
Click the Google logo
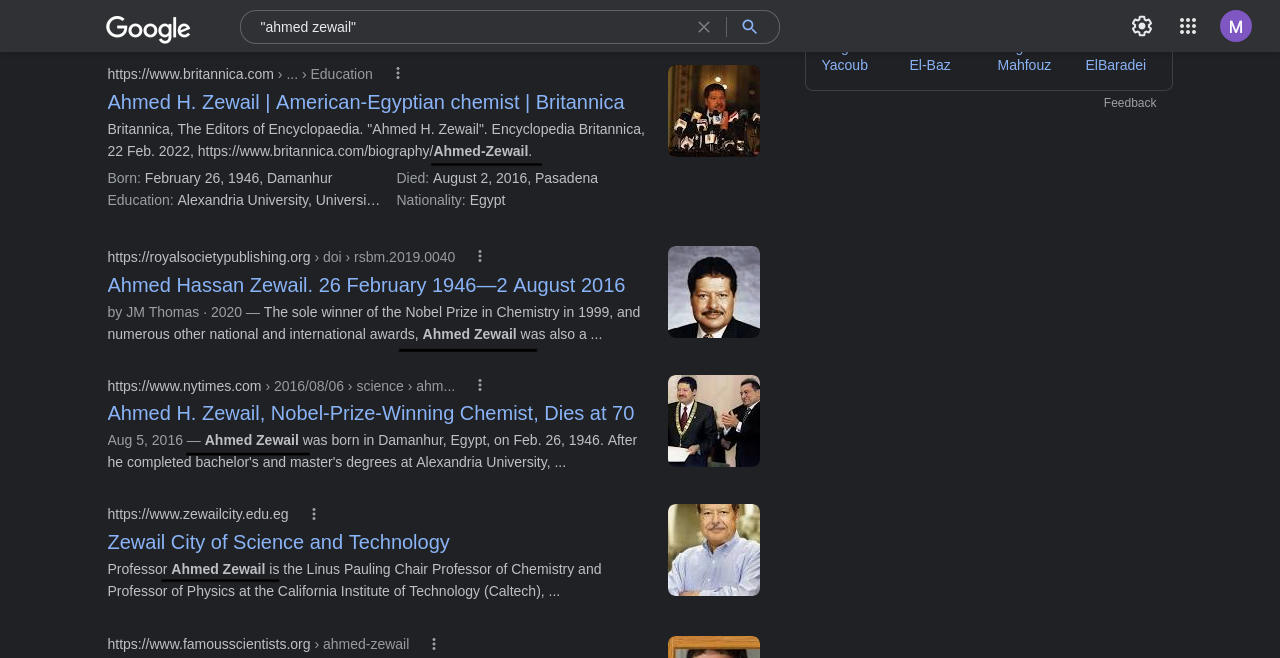pyautogui.click(x=148, y=29)
